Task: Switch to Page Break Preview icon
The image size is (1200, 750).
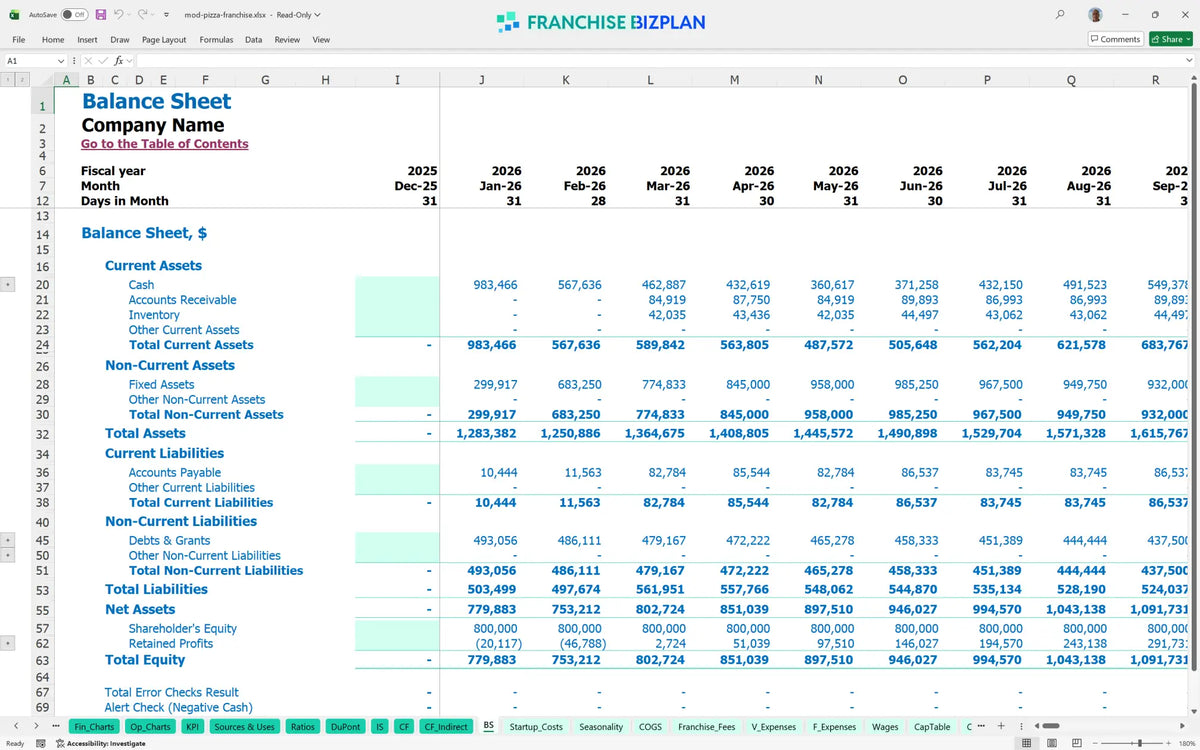Action: [x=1076, y=743]
